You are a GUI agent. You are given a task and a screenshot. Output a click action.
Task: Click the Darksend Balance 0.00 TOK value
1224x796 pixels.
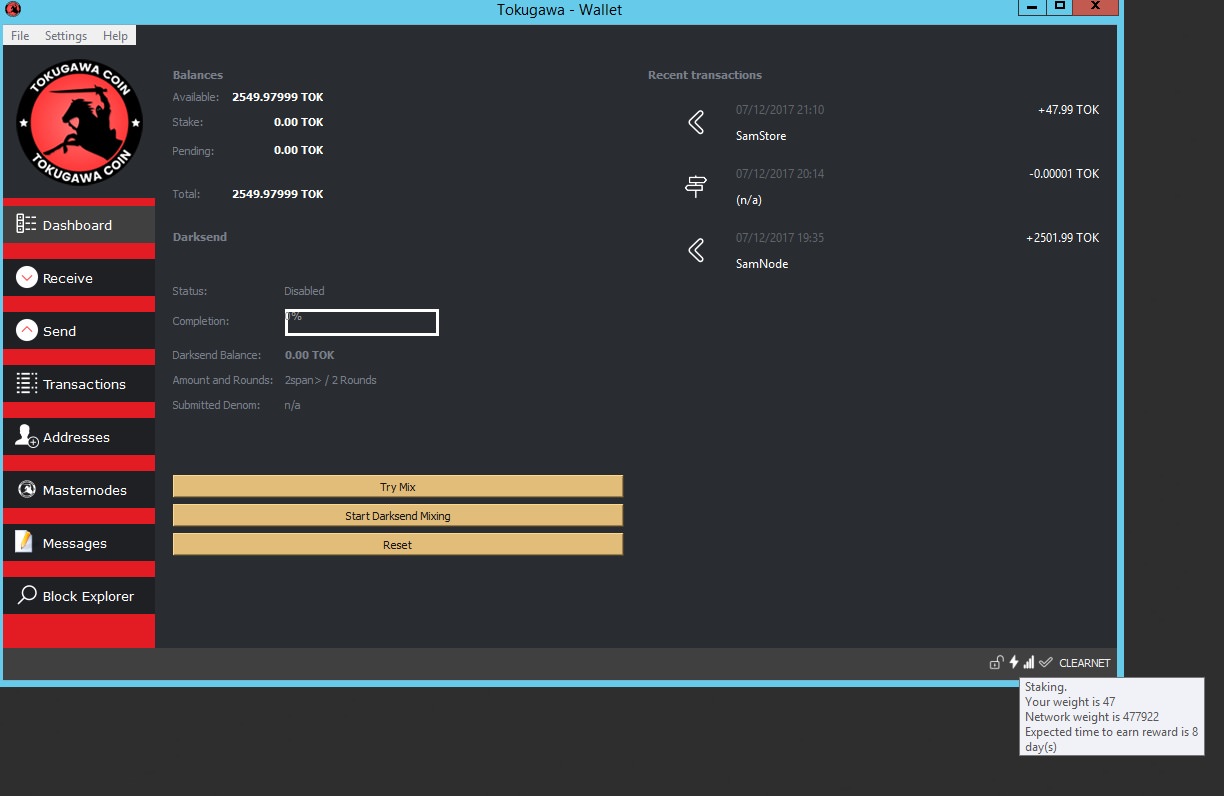pyautogui.click(x=310, y=355)
